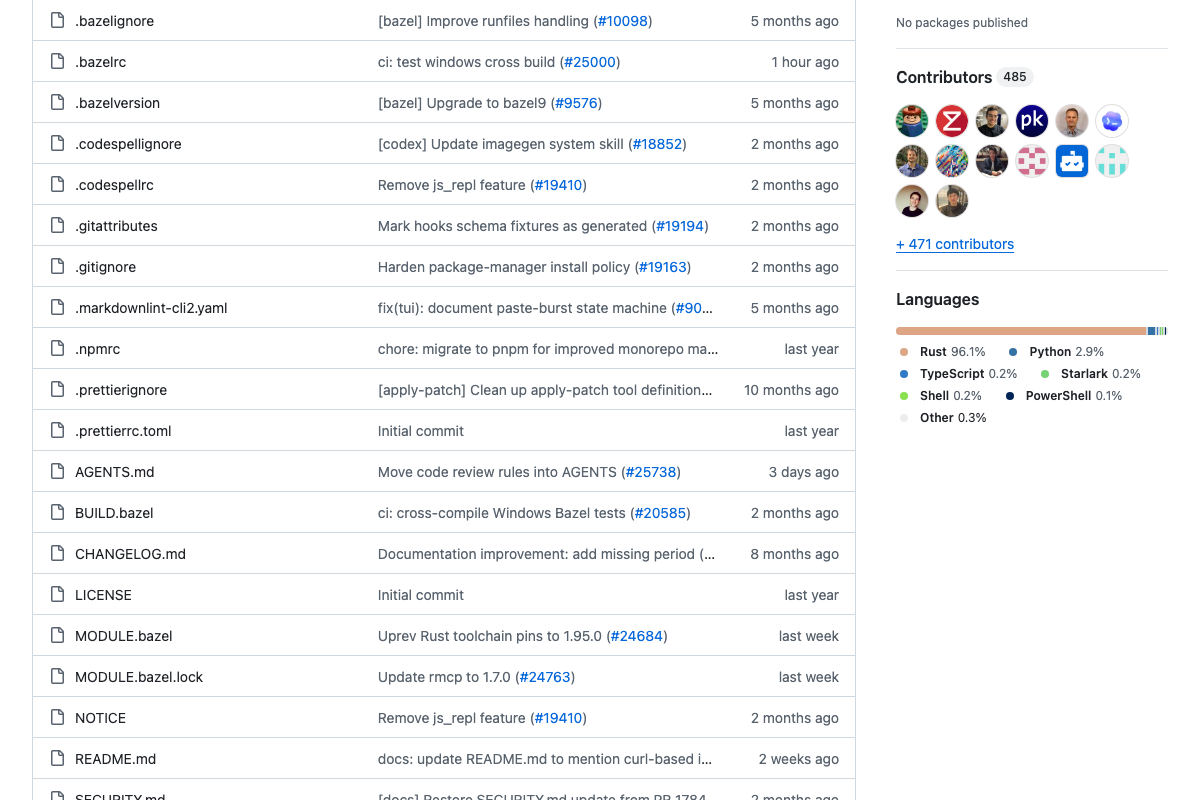Viewport: 1200px width, 800px height.
Task: Click the file icon beside AGENTS.md
Action: coord(57,472)
